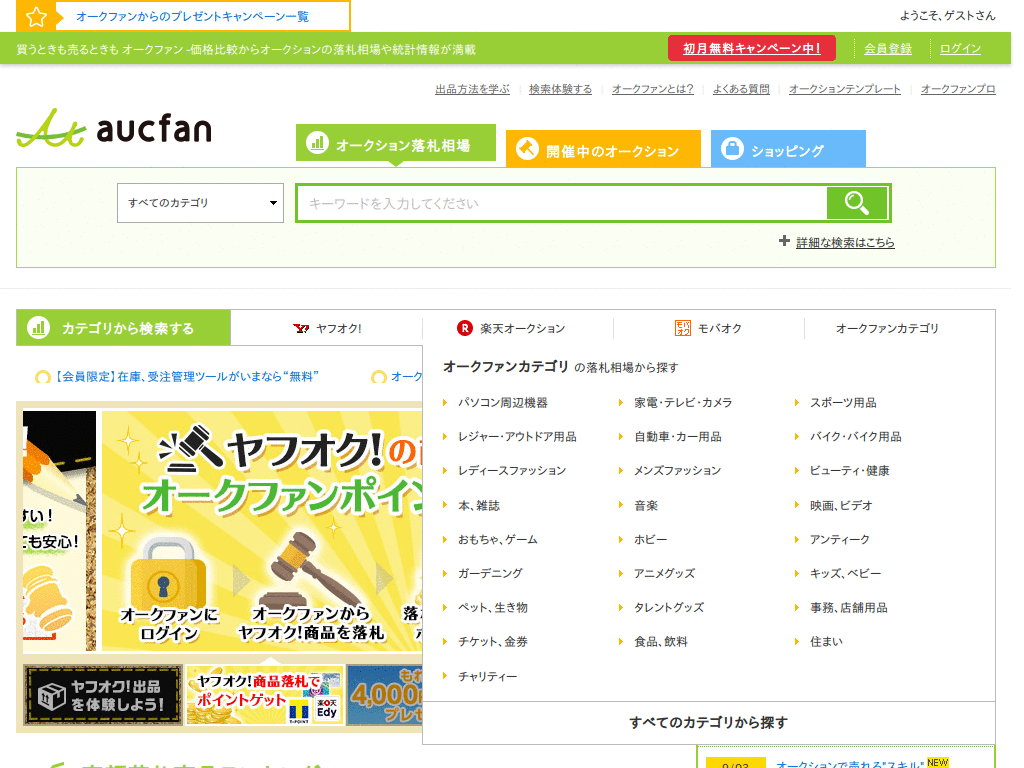The width and height of the screenshot is (1024, 768).
Task: Click the 詳細な検索はこちら link
Action: point(845,242)
